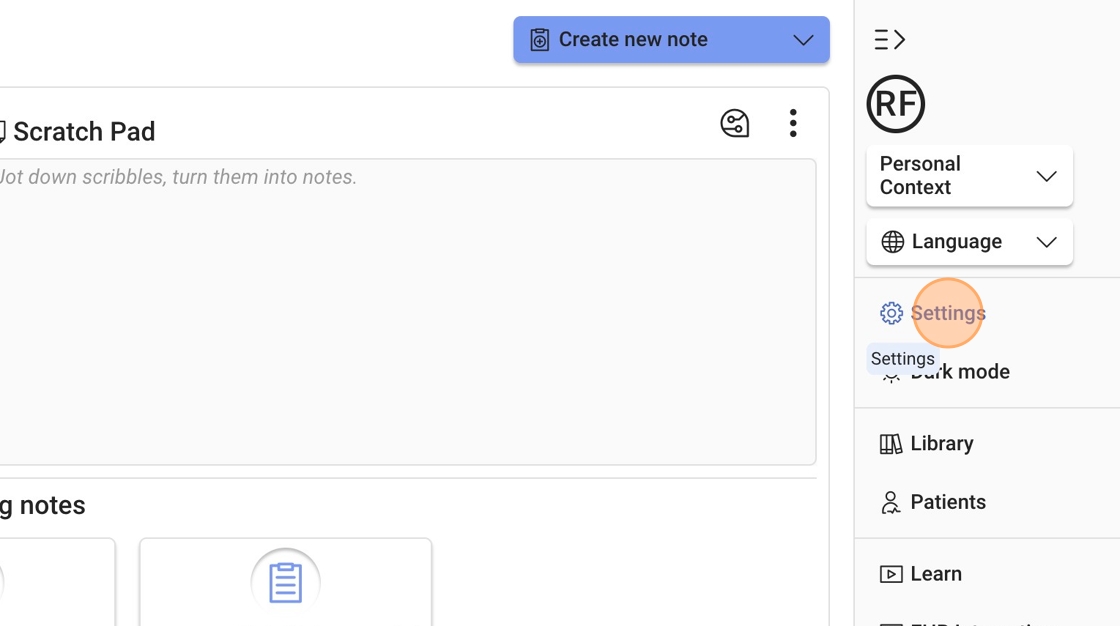Click the Library books icon
Screen dimensions: 1120x626
point(890,444)
